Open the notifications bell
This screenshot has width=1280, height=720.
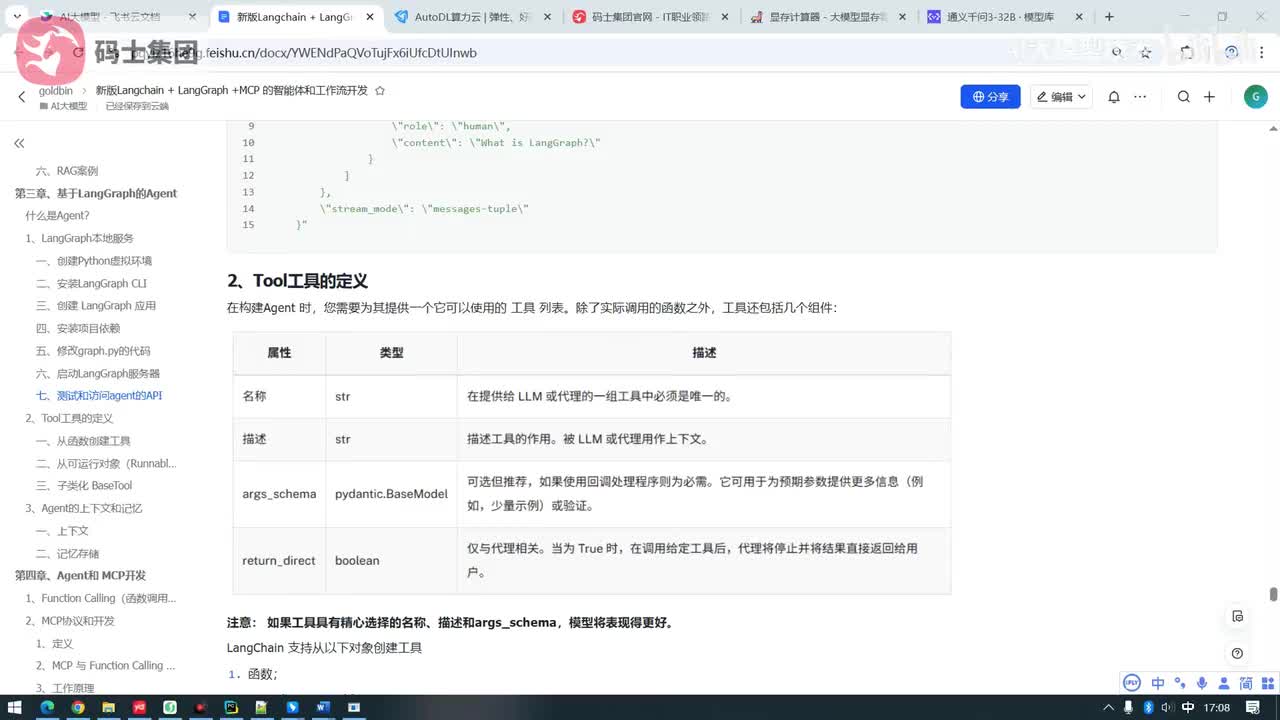tap(1114, 97)
